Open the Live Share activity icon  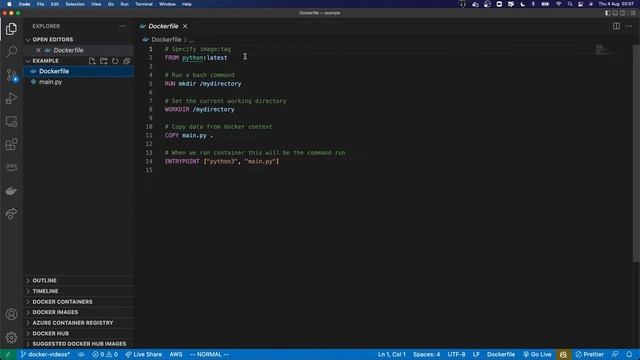[11, 213]
